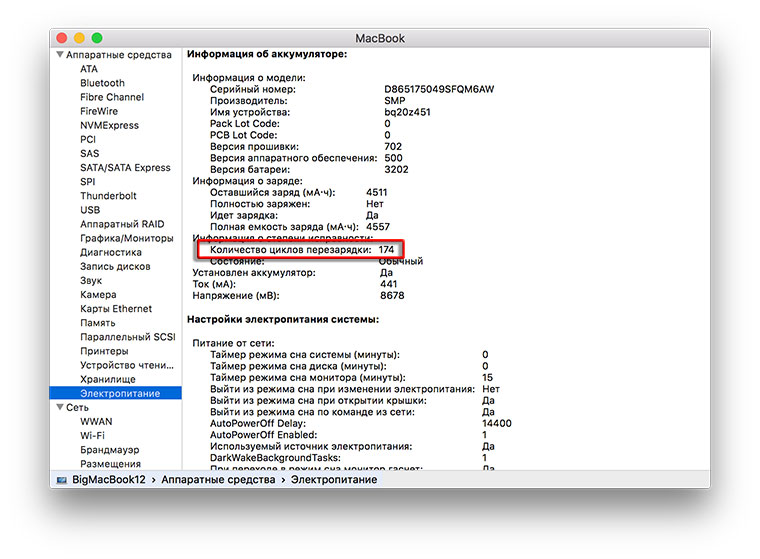Open WWAN under Сеть
This screenshot has width=760, height=559.
point(96,421)
